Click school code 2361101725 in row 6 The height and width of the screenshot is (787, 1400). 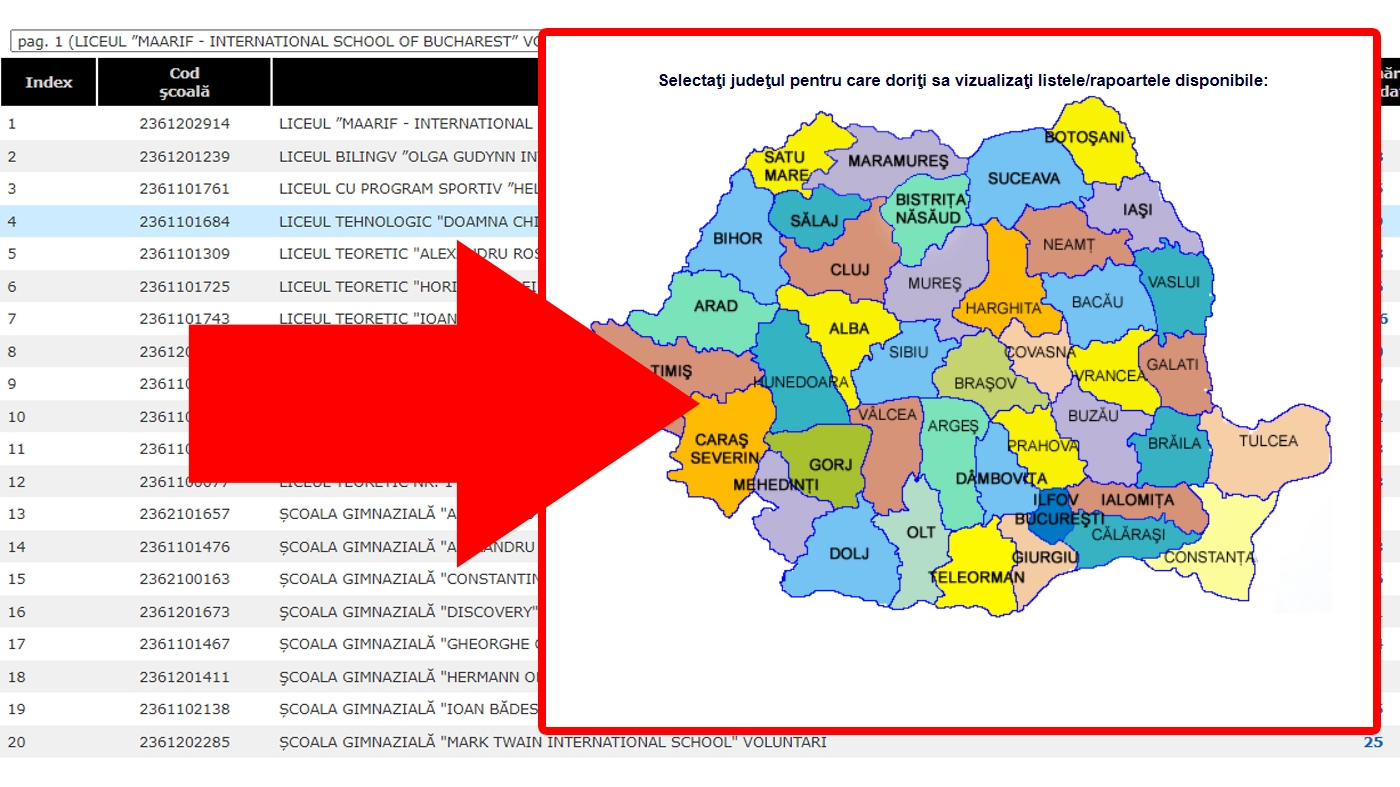click(184, 287)
